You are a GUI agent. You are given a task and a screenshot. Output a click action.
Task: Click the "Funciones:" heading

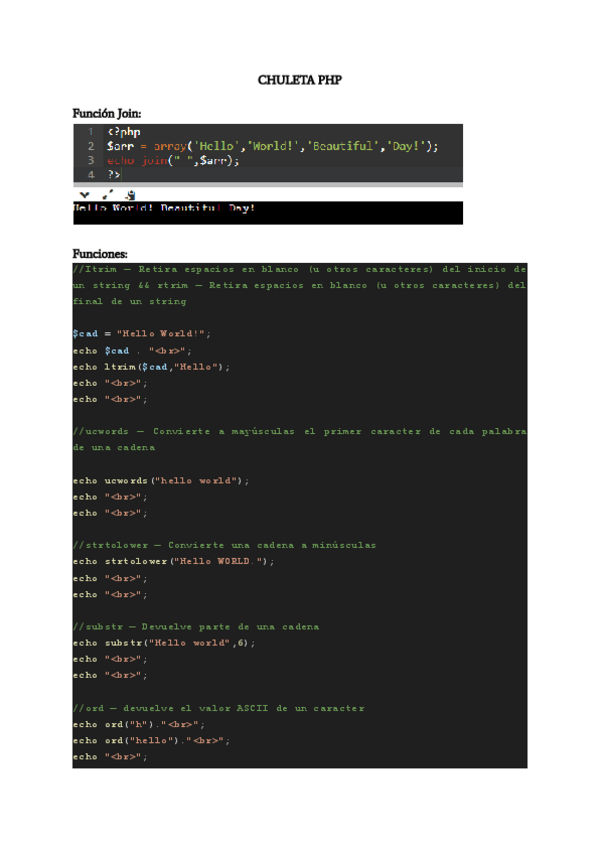coord(100,254)
